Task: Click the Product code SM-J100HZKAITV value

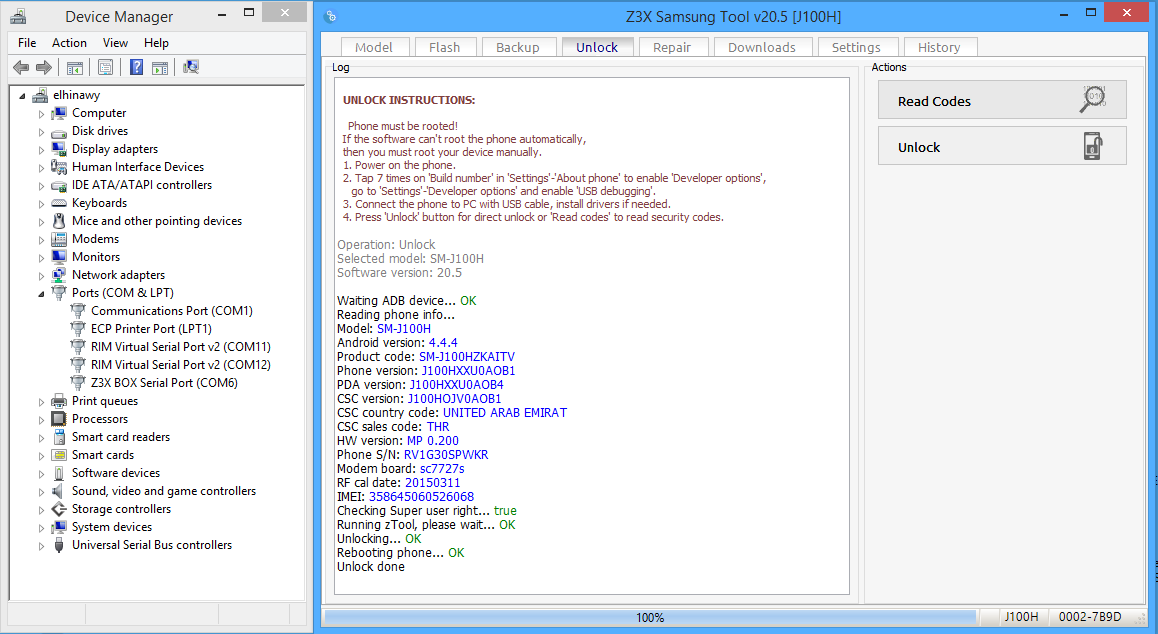Action: tap(467, 357)
